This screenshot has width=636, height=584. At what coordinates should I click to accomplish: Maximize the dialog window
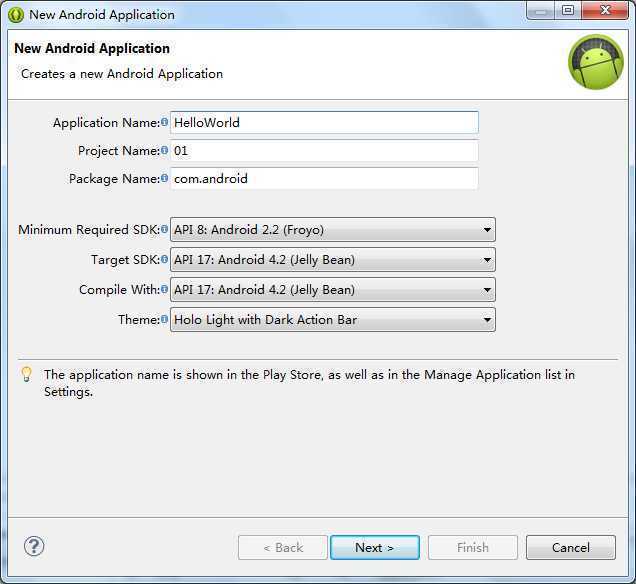tap(568, 10)
